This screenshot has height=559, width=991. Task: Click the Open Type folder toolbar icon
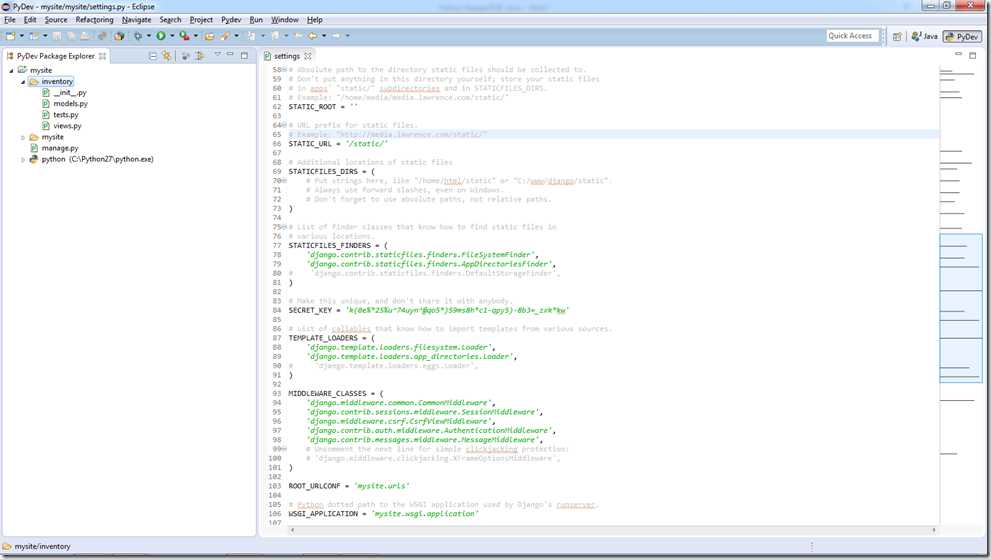(x=209, y=36)
